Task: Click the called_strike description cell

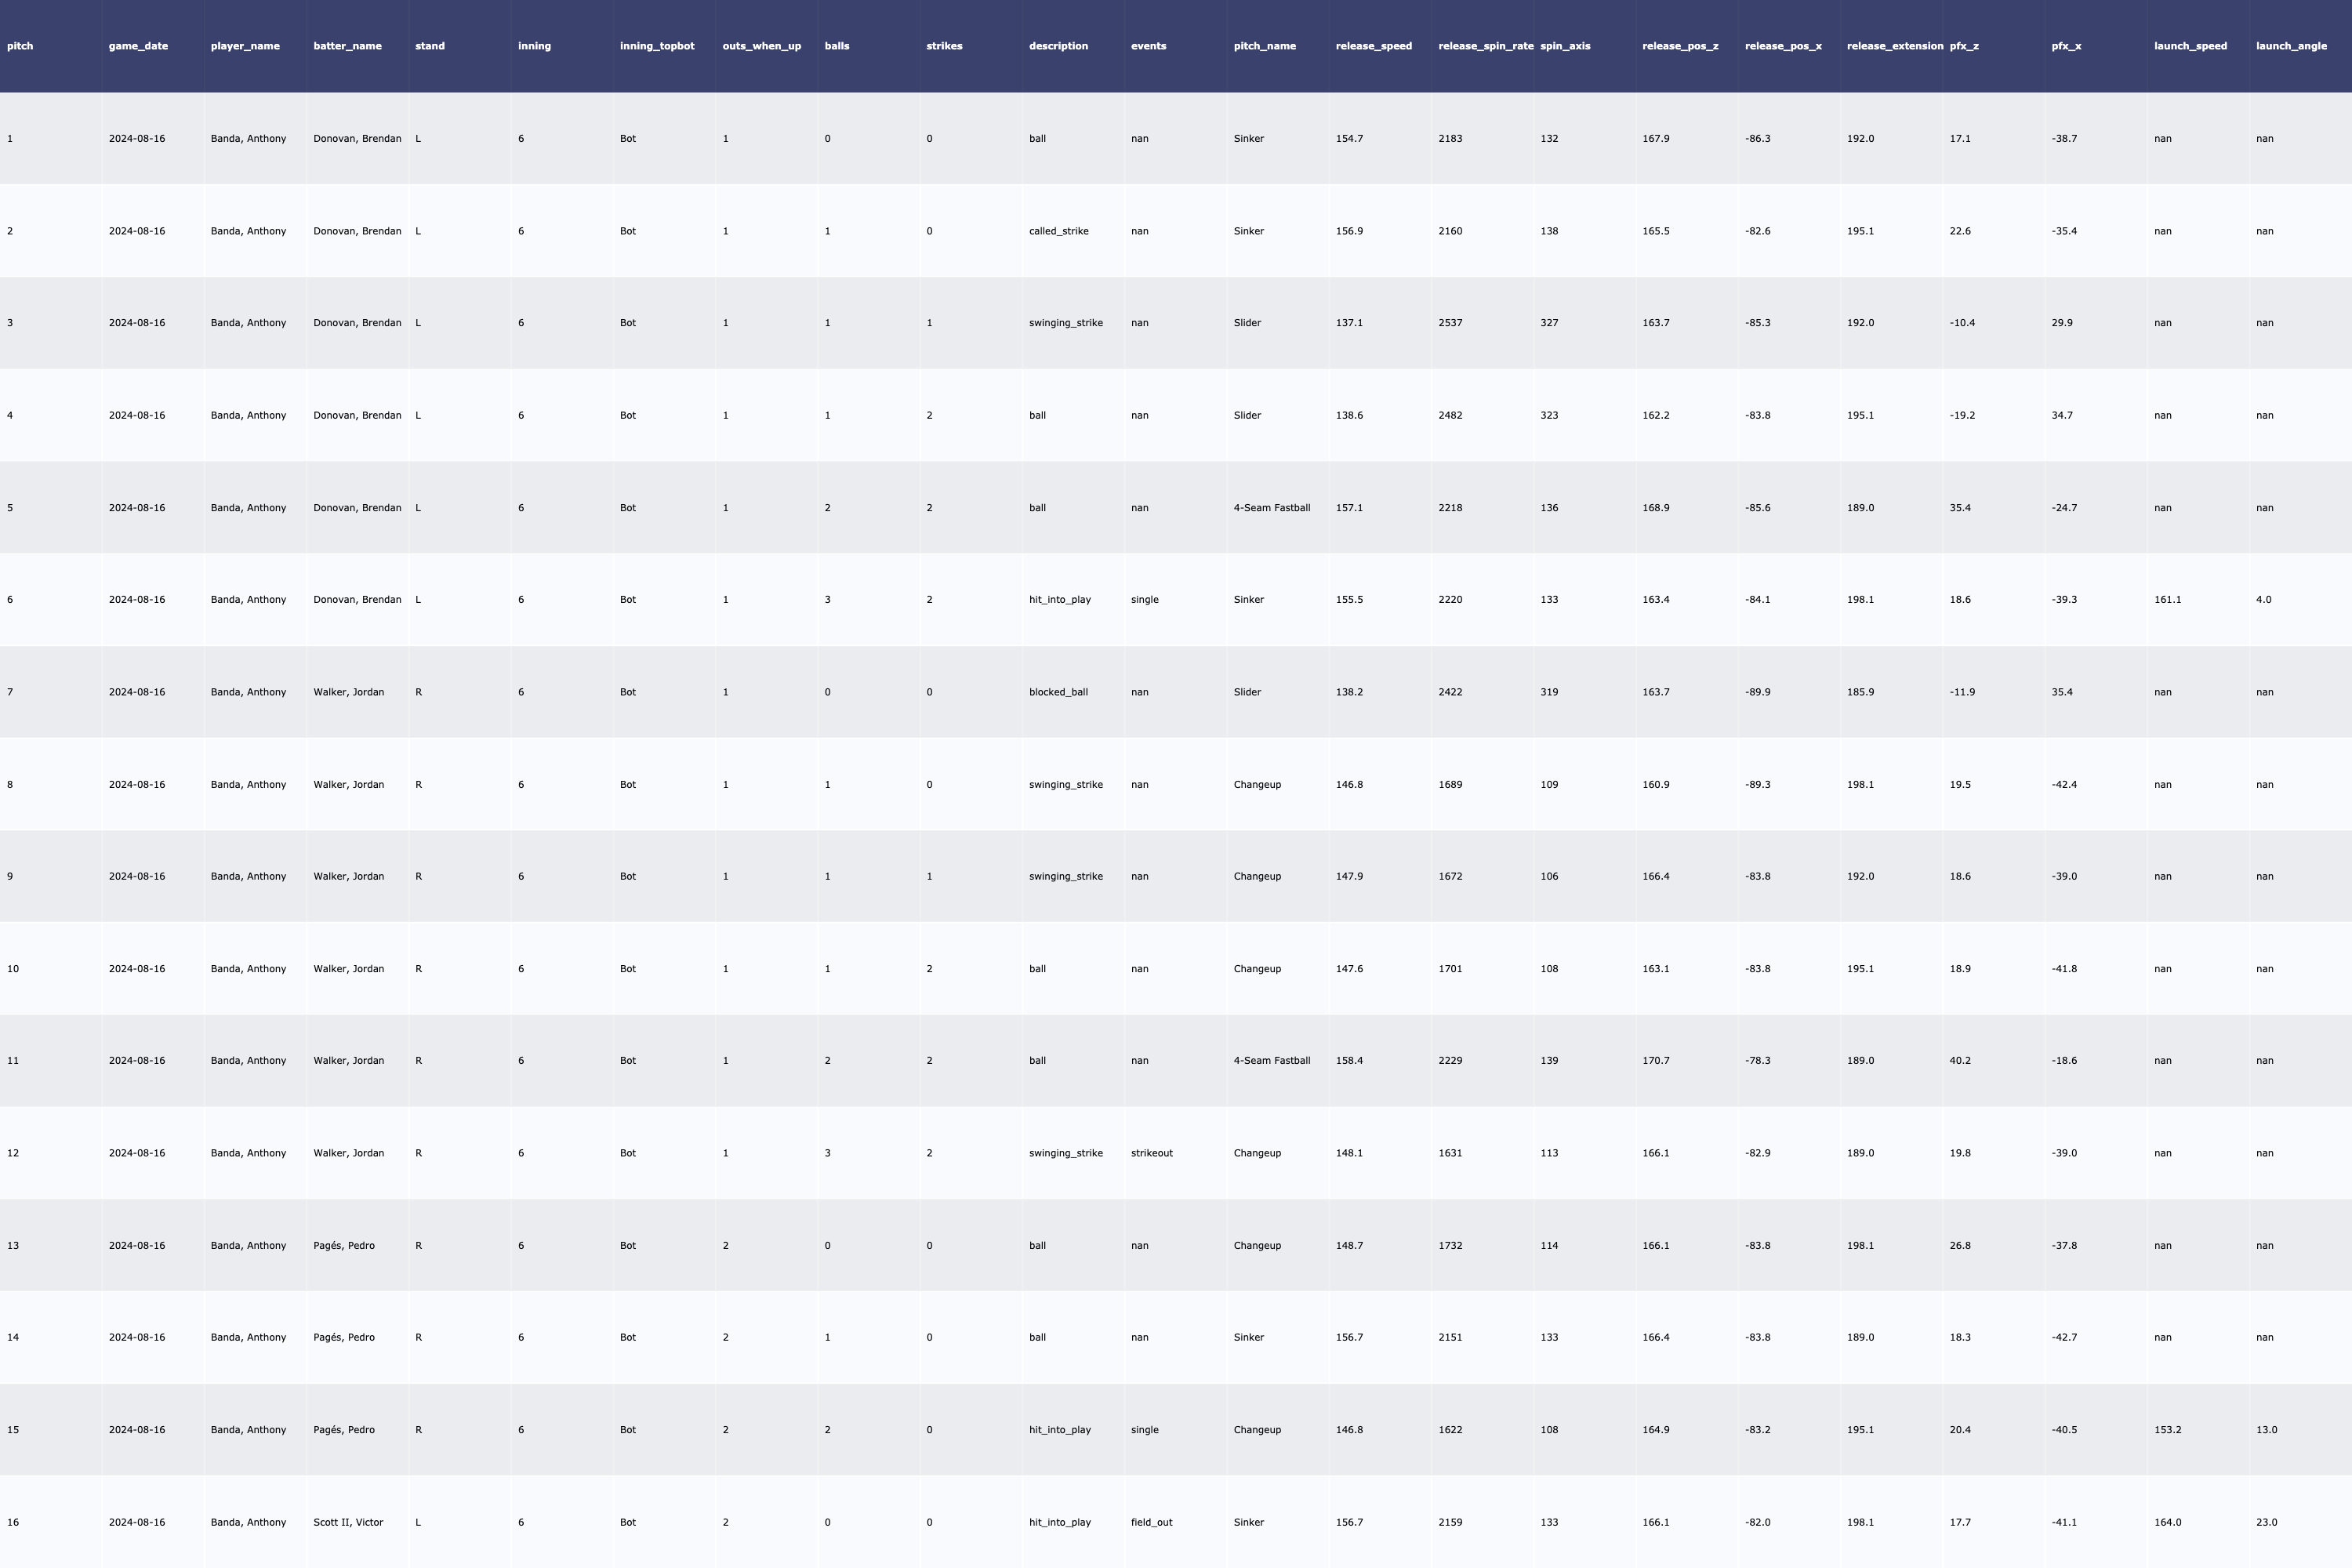Action: point(1058,231)
